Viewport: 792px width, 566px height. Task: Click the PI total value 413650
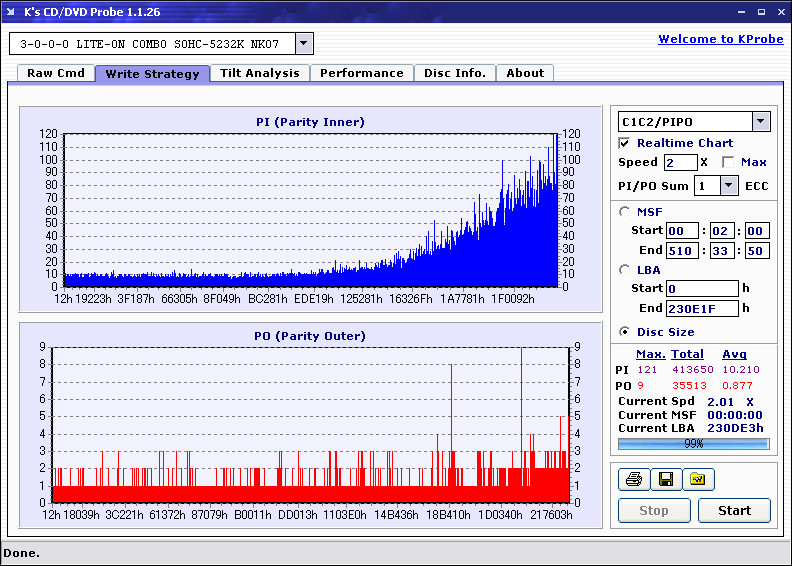692,370
